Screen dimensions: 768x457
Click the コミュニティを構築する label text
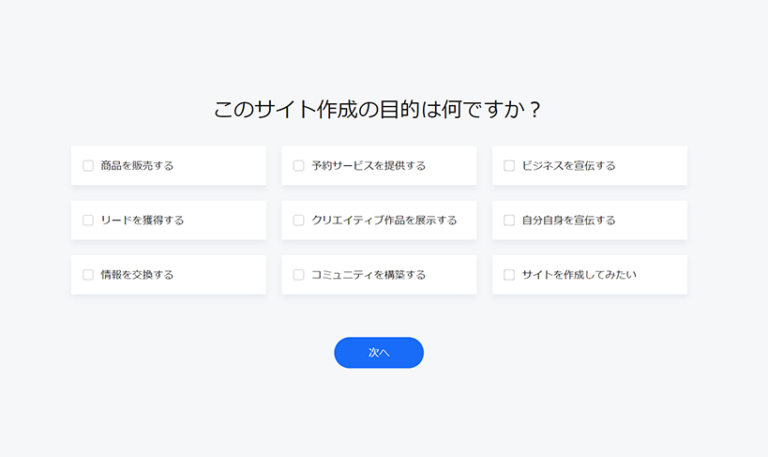tap(368, 274)
